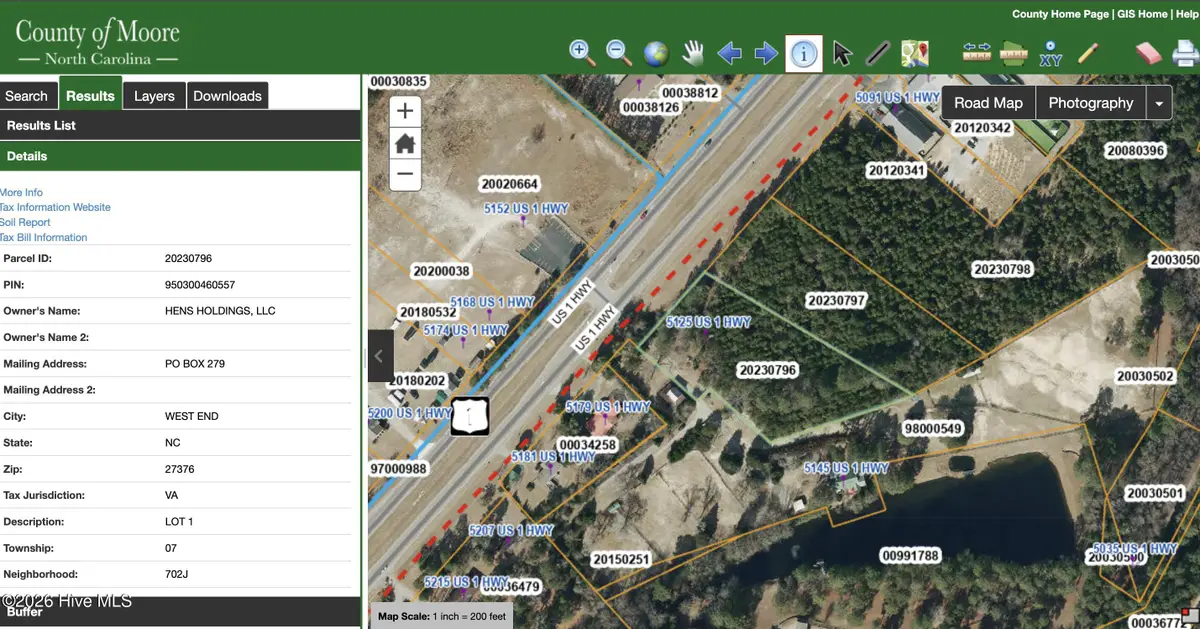The width and height of the screenshot is (1200, 629).
Task: Click the Print icon
Action: click(1185, 52)
